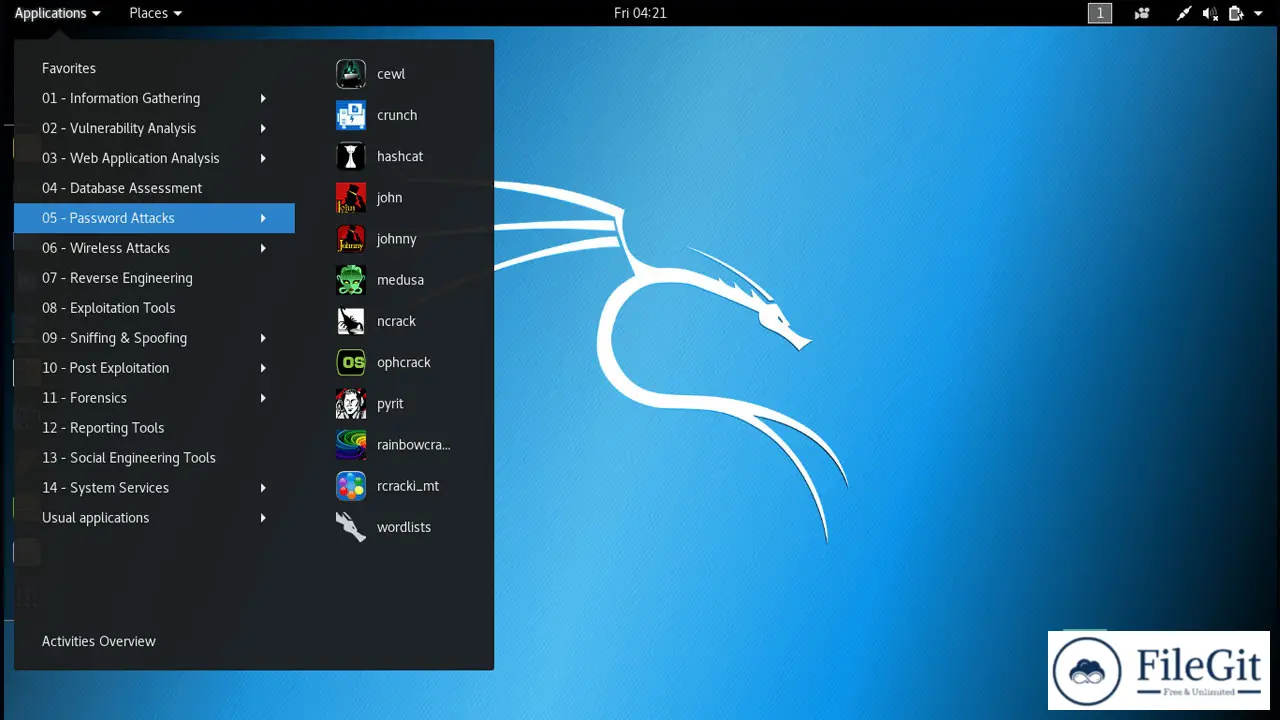Click the ncrack text label

(396, 321)
